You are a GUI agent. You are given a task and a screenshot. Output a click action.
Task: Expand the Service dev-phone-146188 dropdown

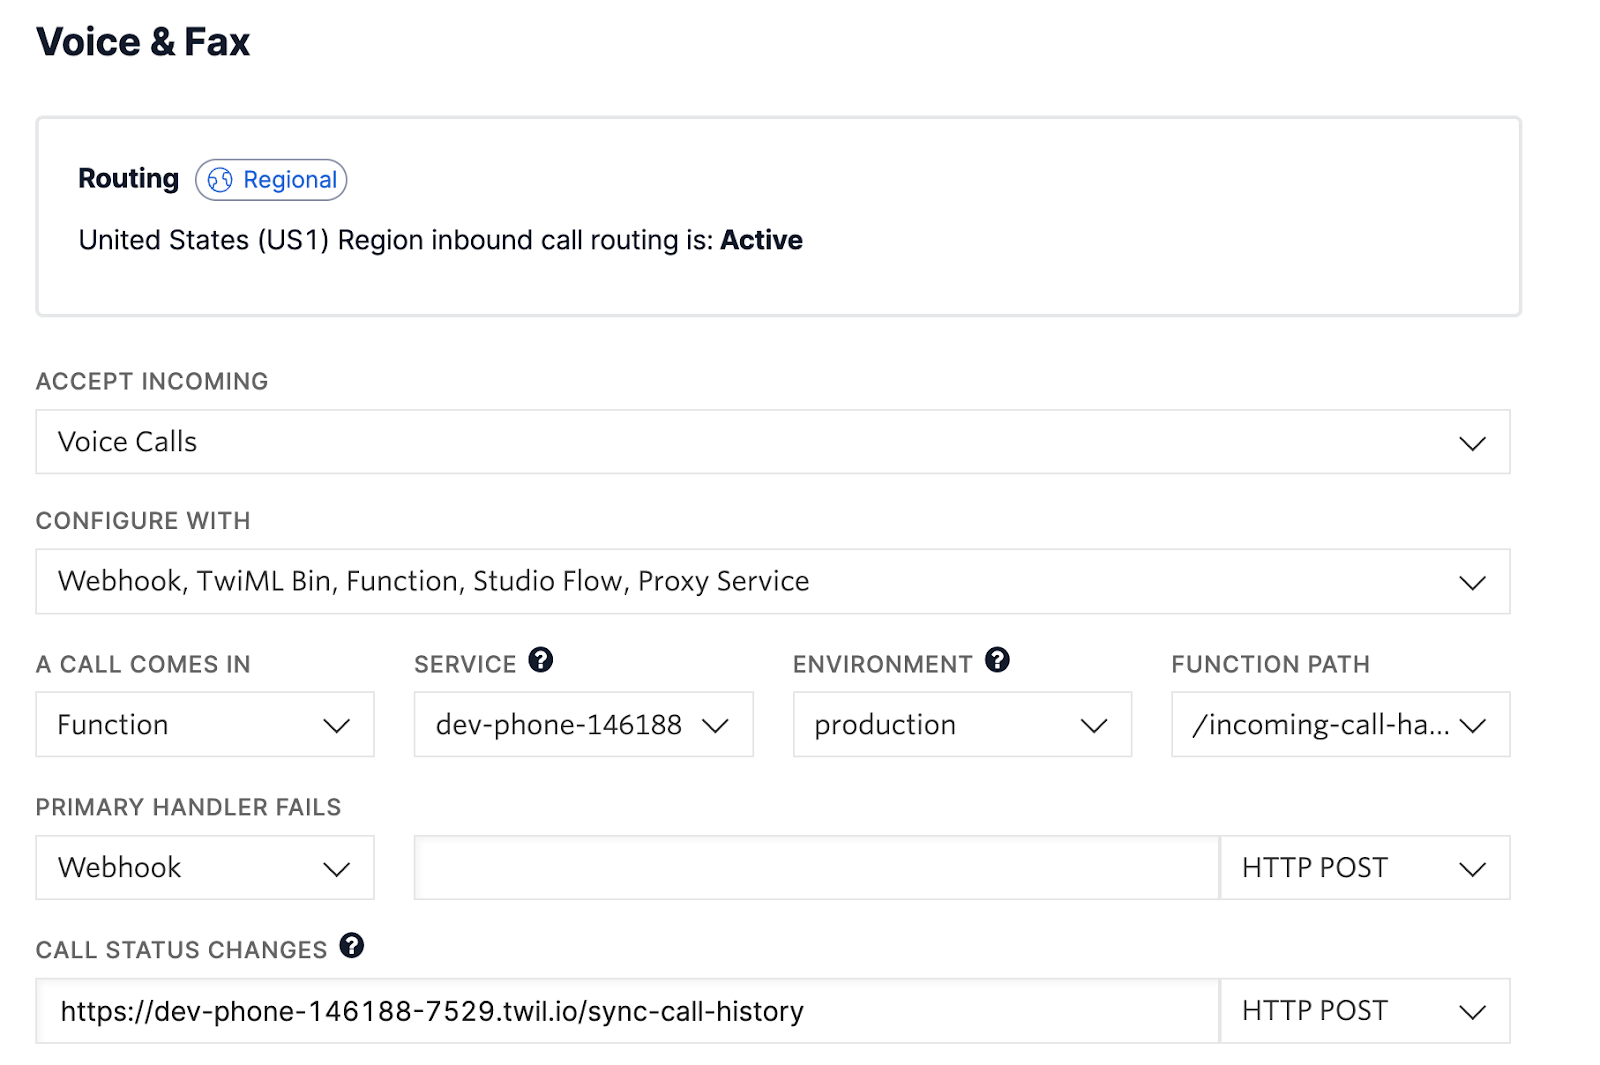583,724
